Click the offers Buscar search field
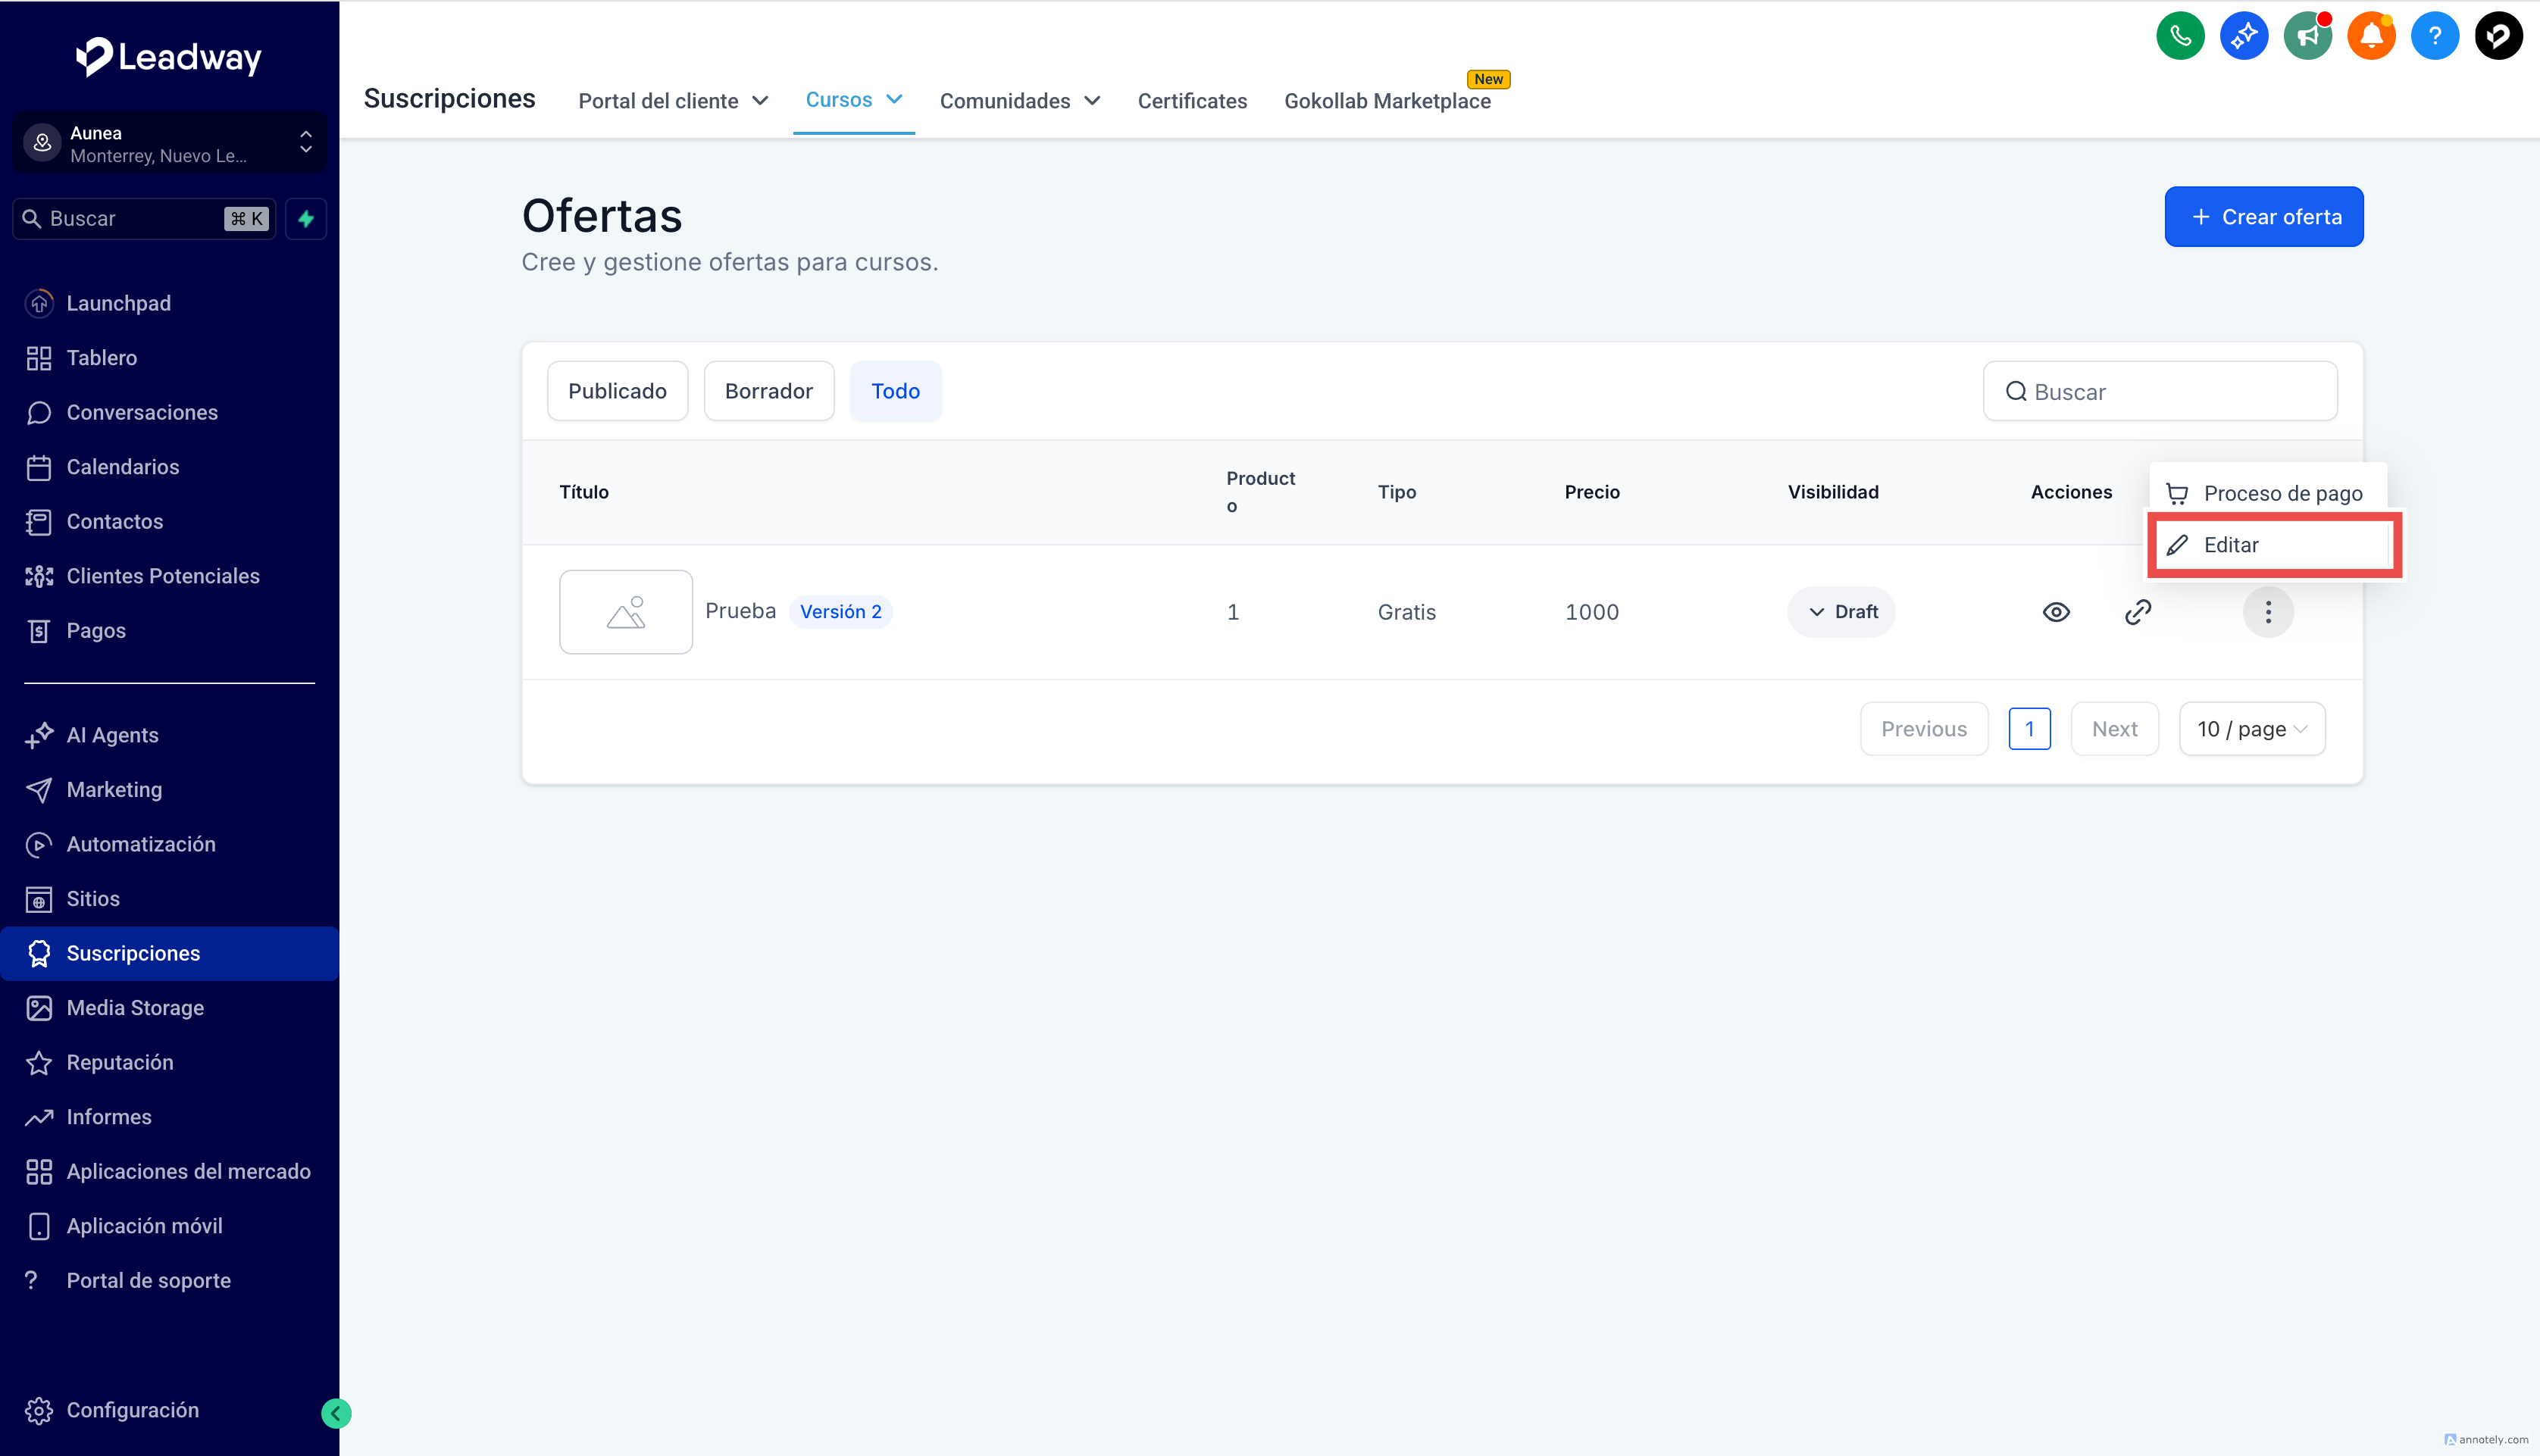2540x1456 pixels. click(x=2160, y=392)
